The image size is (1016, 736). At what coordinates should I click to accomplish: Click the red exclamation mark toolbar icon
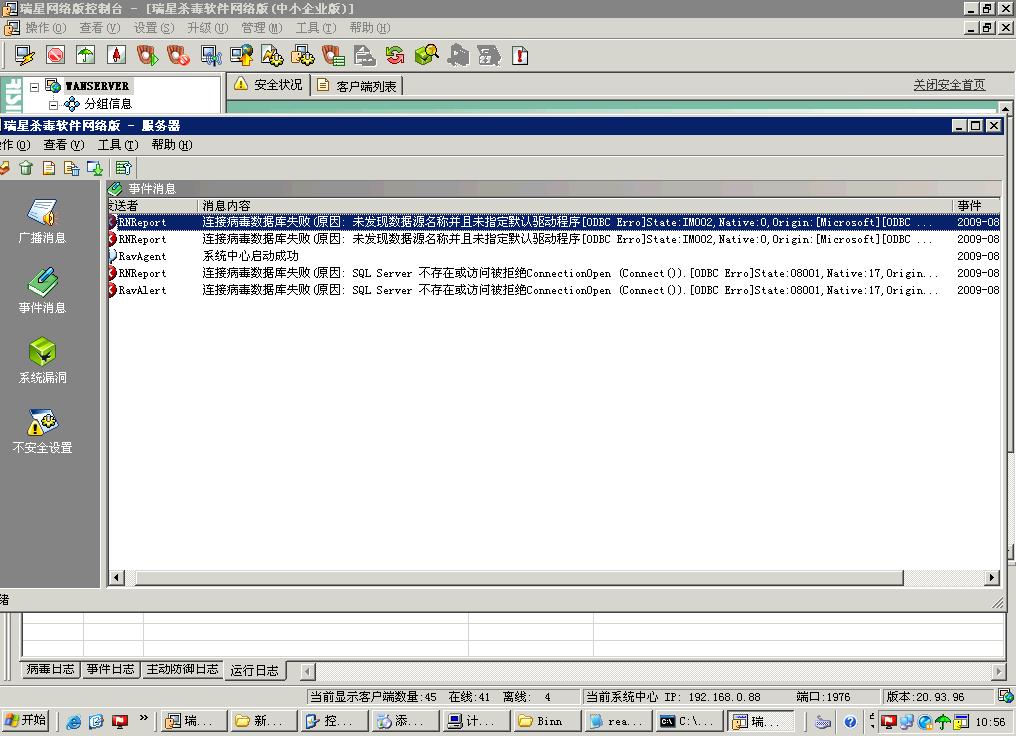click(520, 55)
